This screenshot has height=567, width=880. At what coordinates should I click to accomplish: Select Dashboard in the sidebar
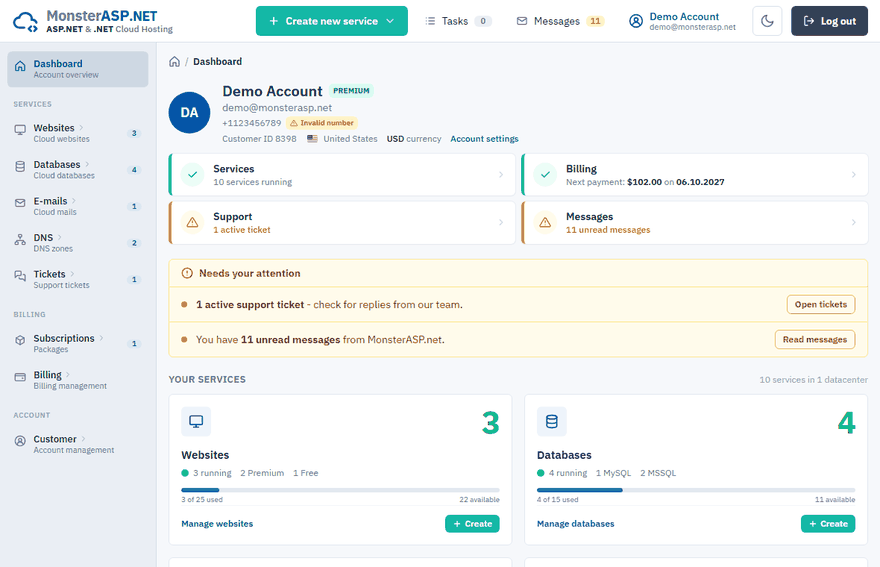pyautogui.click(x=77, y=69)
